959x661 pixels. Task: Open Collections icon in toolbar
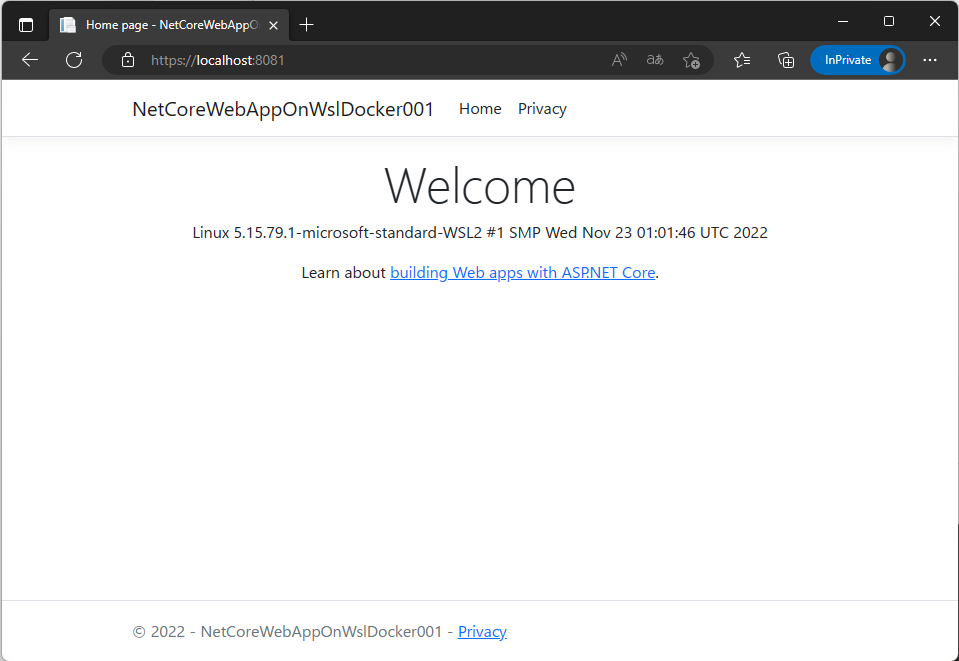786,60
